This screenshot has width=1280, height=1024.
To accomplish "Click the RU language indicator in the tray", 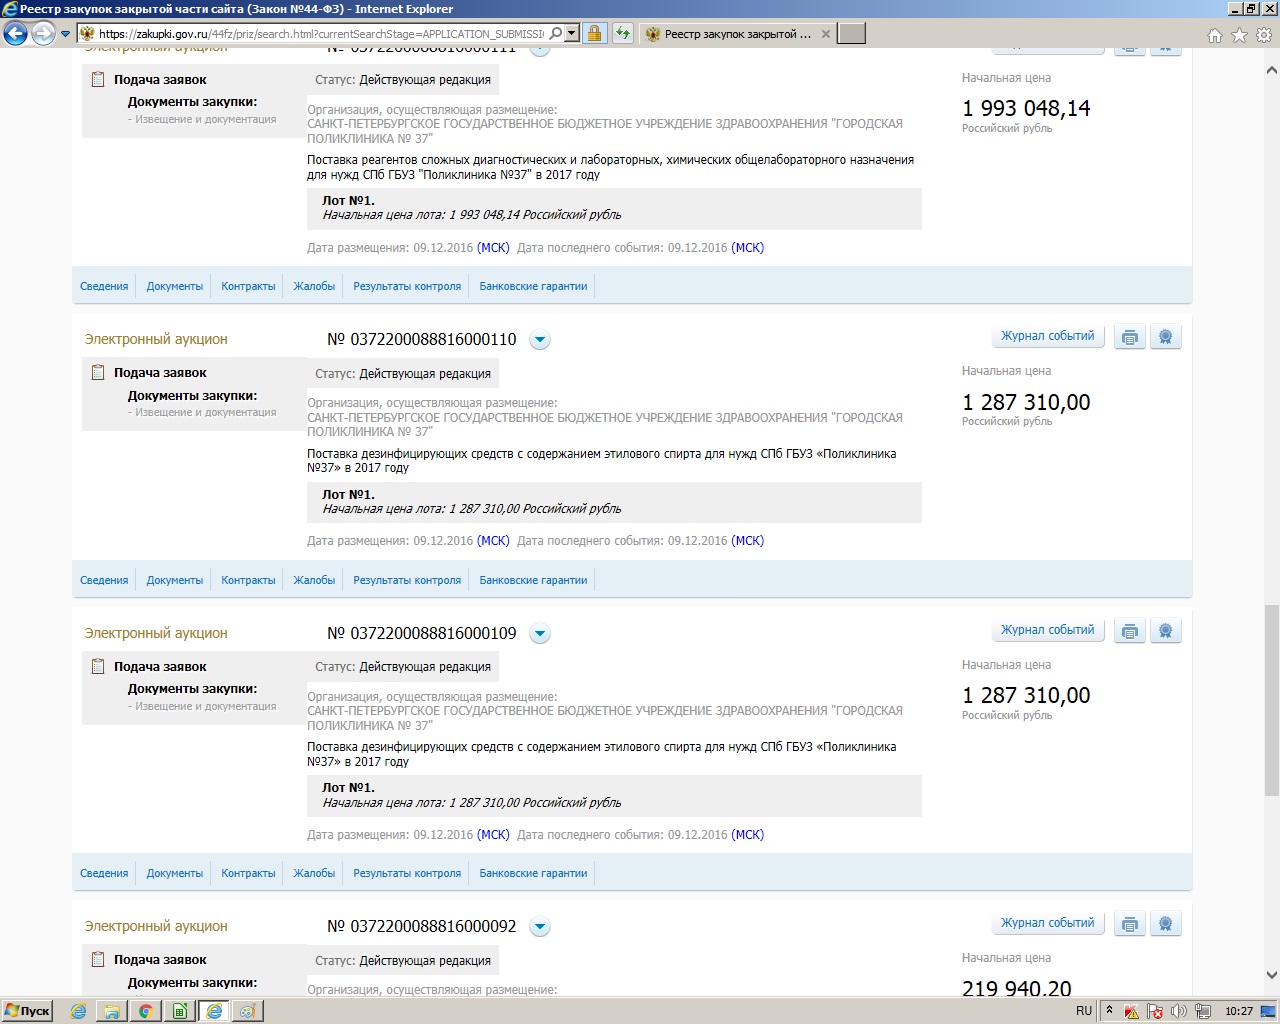I will click(1084, 1011).
